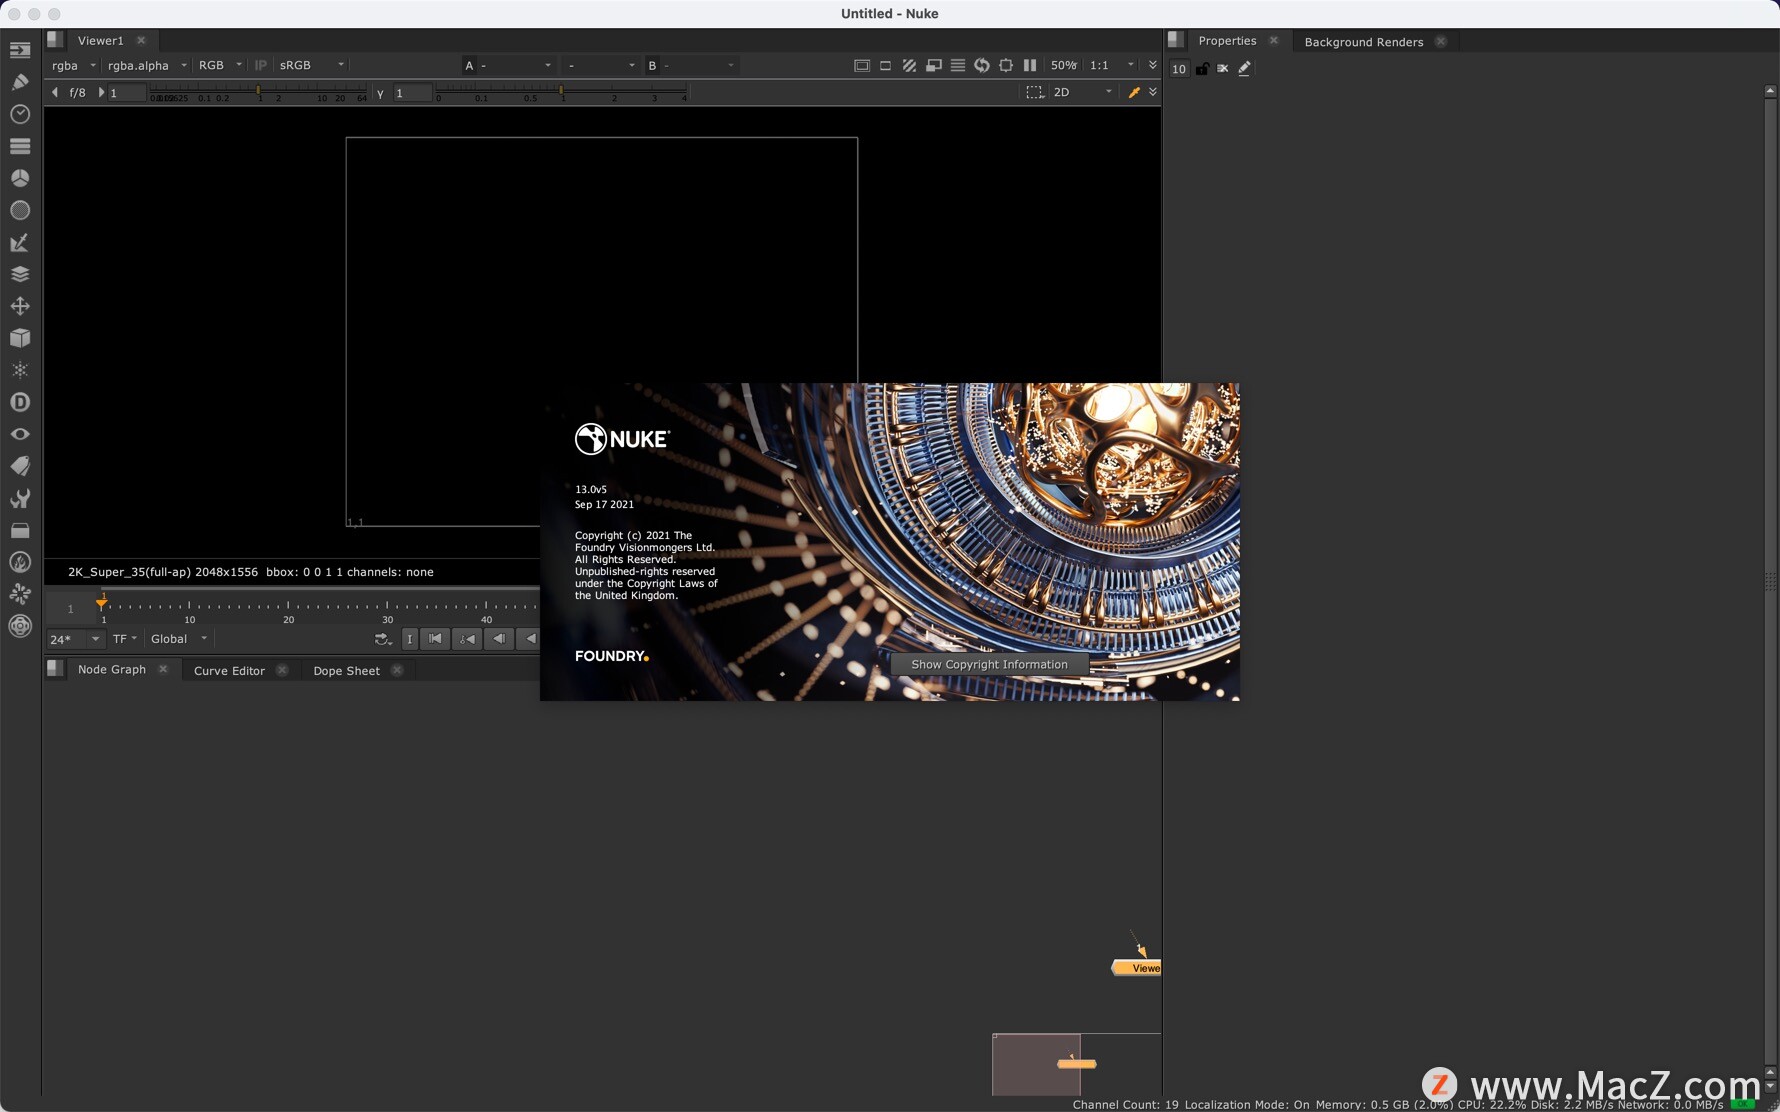This screenshot has height=1112, width=1780.
Task: Open the Time nodes clock menu
Action: coord(20,114)
